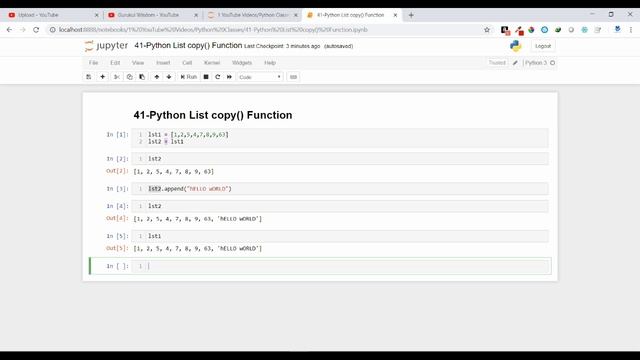Click the Jupyter logo
The image size is (640, 360).
point(106,46)
